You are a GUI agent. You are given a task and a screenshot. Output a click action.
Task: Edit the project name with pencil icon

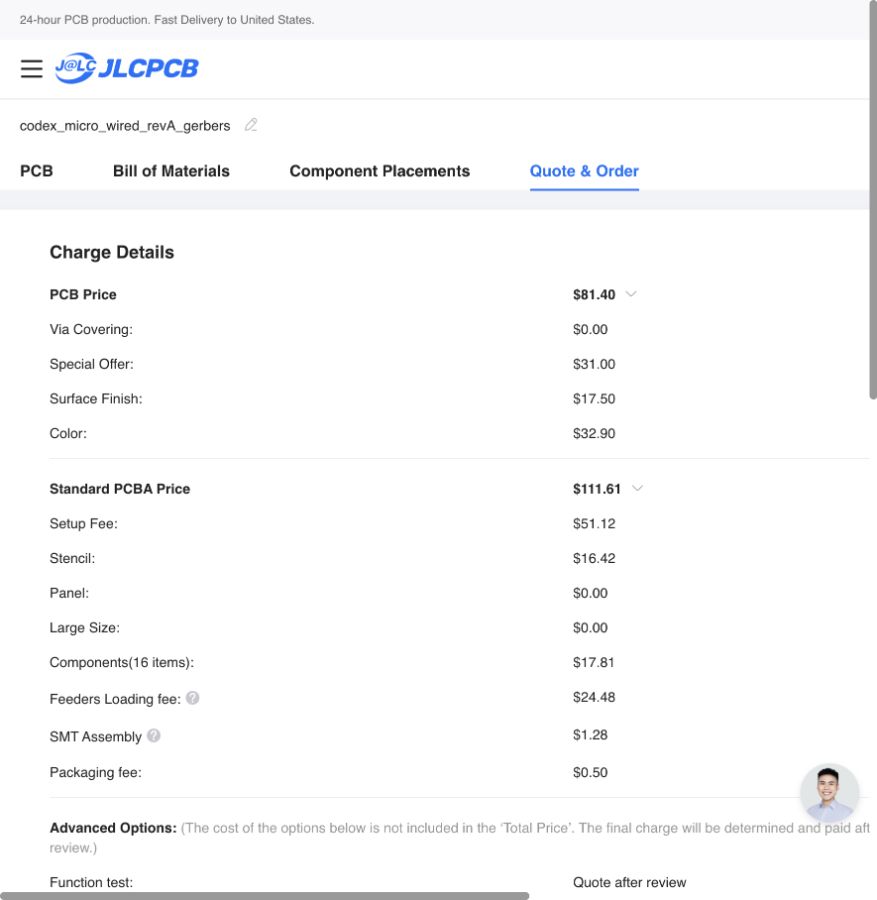251,125
